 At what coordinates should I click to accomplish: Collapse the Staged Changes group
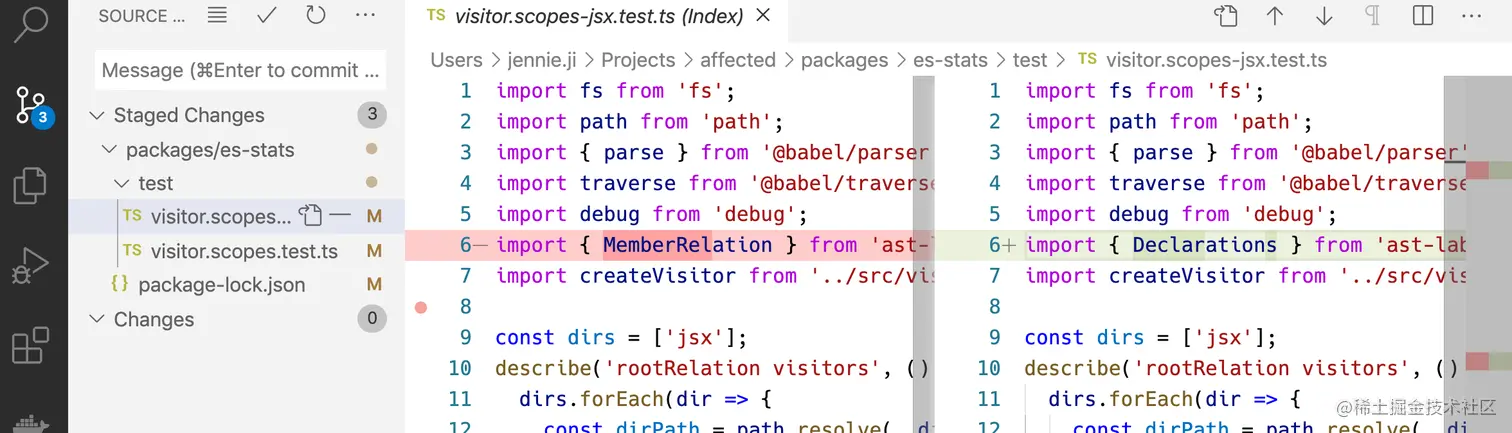tap(97, 115)
